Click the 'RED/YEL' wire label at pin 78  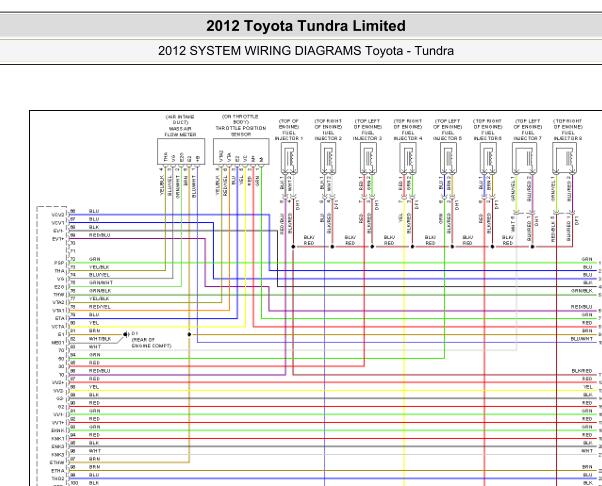click(99, 307)
